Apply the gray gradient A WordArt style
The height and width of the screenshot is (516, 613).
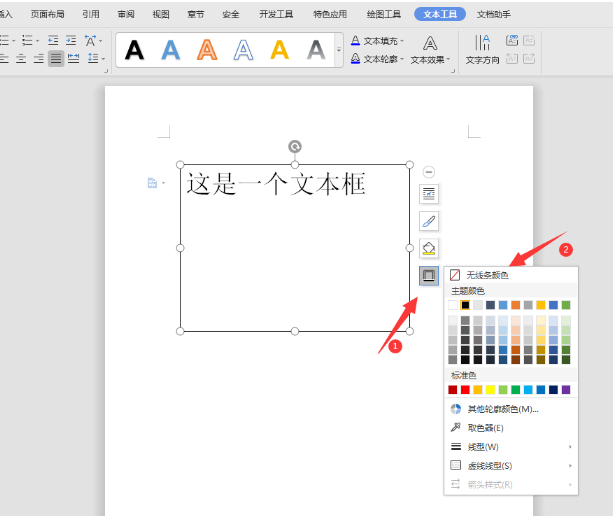coord(316,50)
